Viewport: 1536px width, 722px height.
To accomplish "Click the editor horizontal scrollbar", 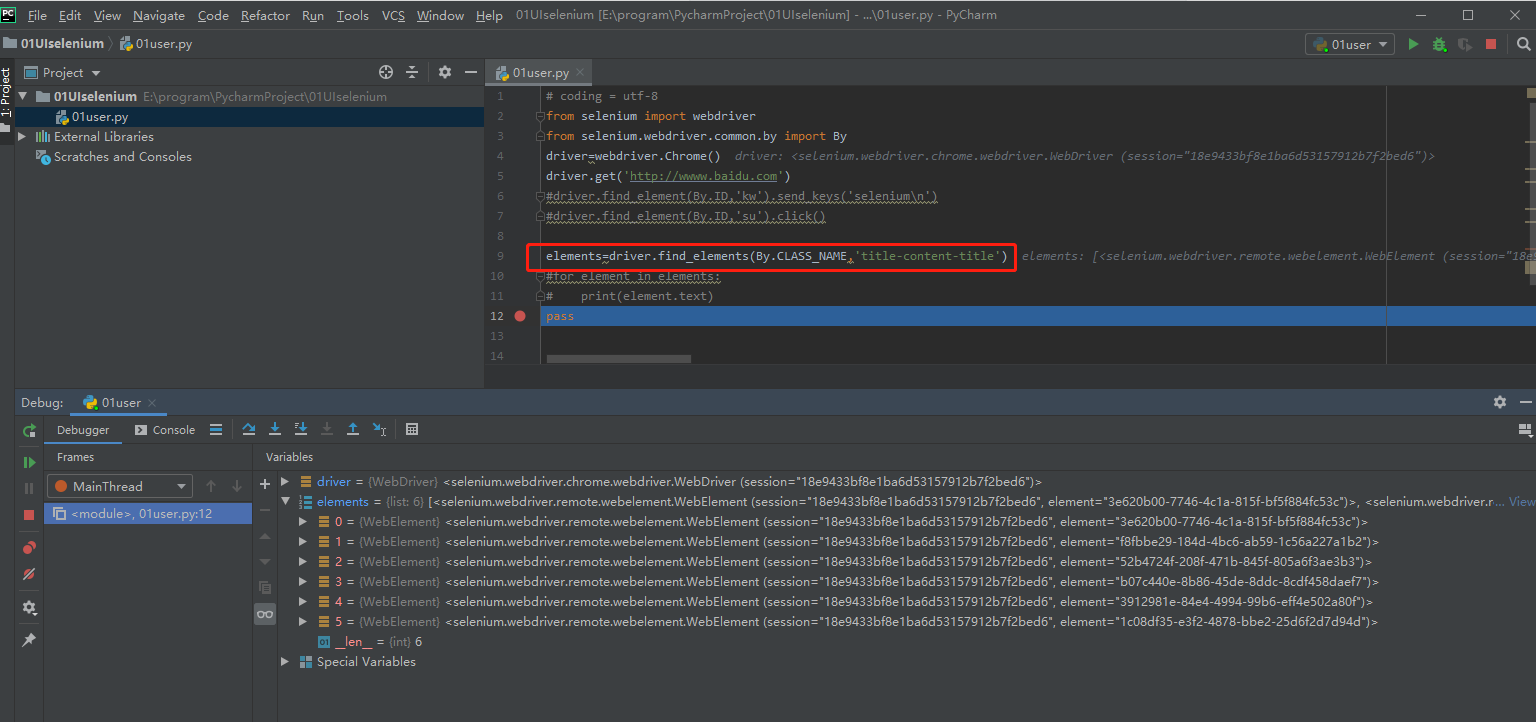I will (x=618, y=358).
